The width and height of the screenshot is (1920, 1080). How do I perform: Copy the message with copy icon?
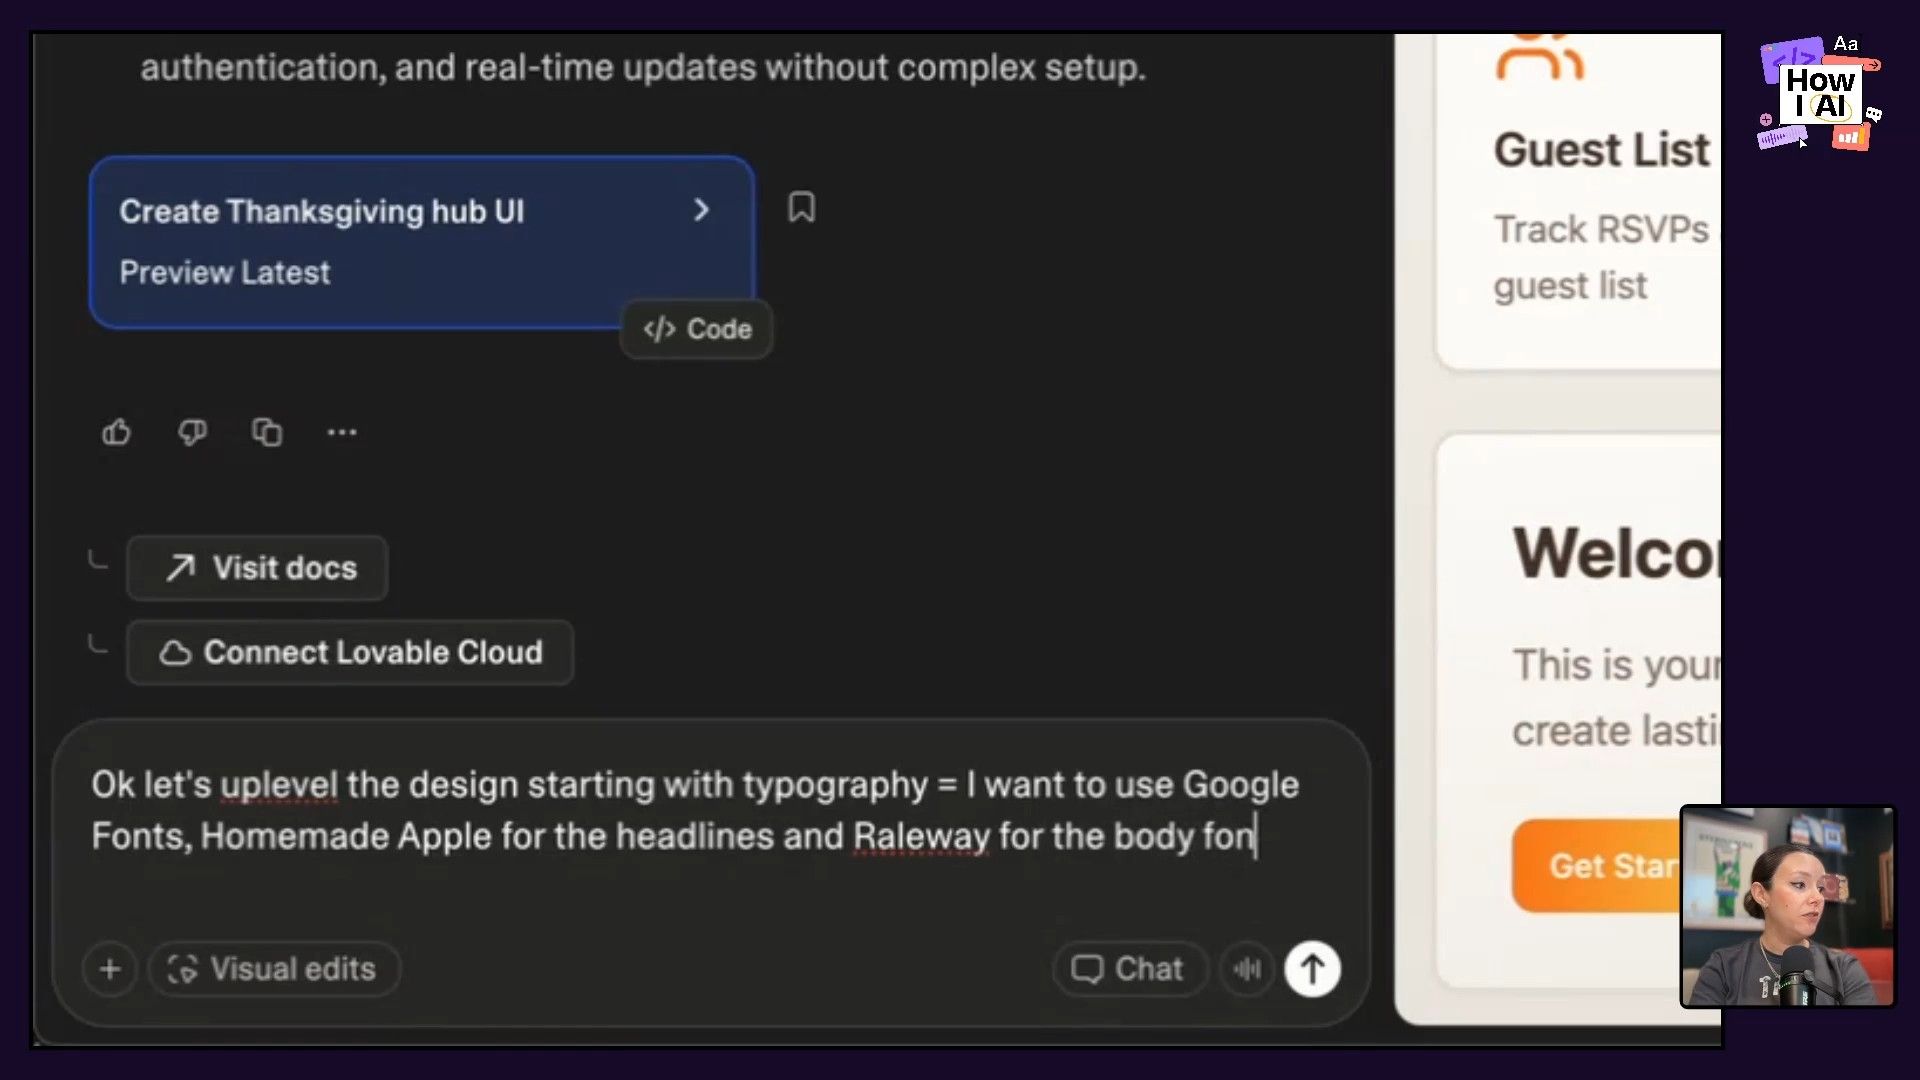click(x=267, y=432)
